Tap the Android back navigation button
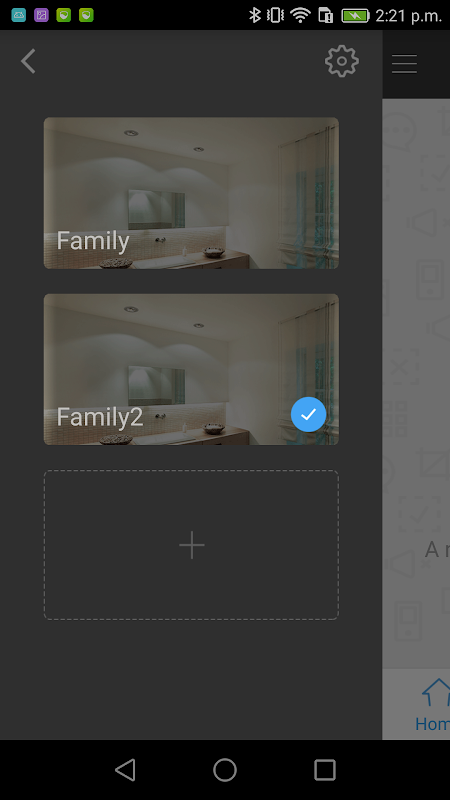This screenshot has height=800, width=450. tap(125, 769)
